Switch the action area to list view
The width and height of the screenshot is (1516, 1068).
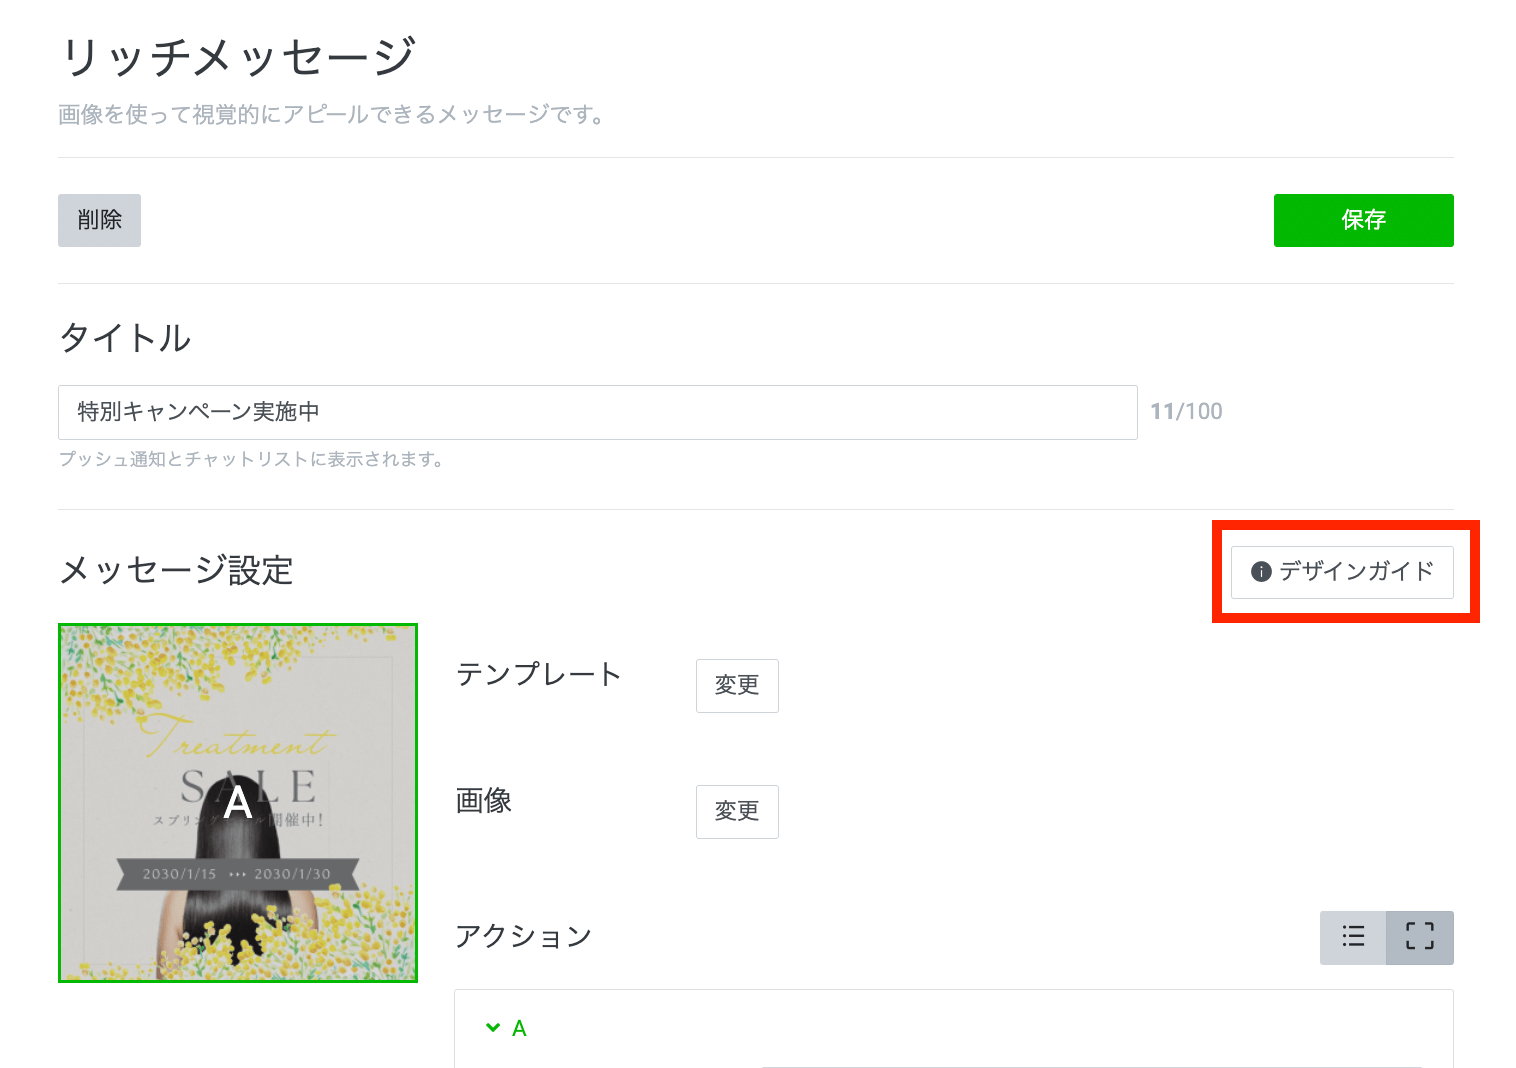pyautogui.click(x=1353, y=937)
